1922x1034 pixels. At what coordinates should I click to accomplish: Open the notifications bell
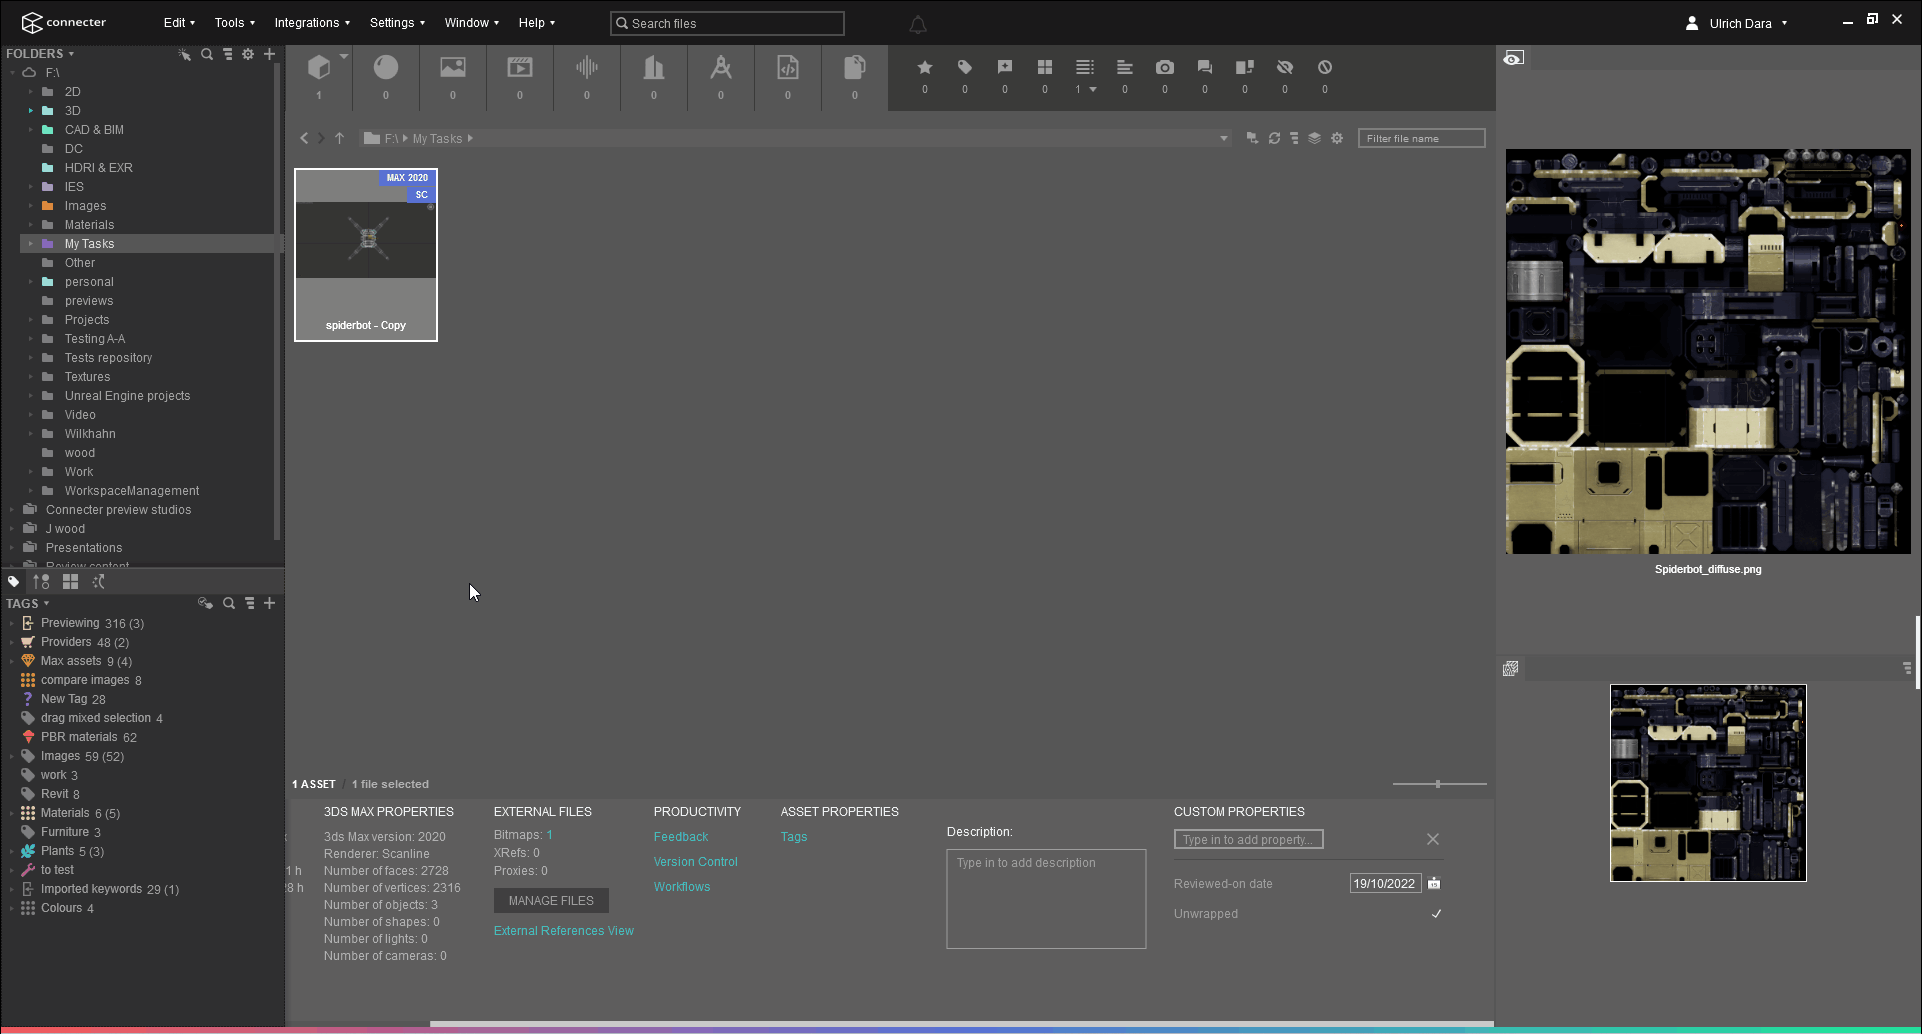[918, 24]
